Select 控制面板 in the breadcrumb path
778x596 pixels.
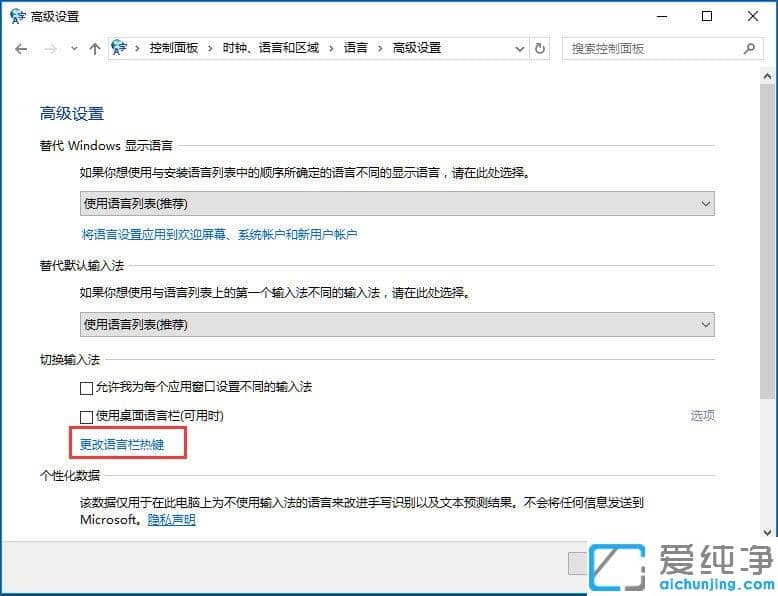tap(173, 48)
